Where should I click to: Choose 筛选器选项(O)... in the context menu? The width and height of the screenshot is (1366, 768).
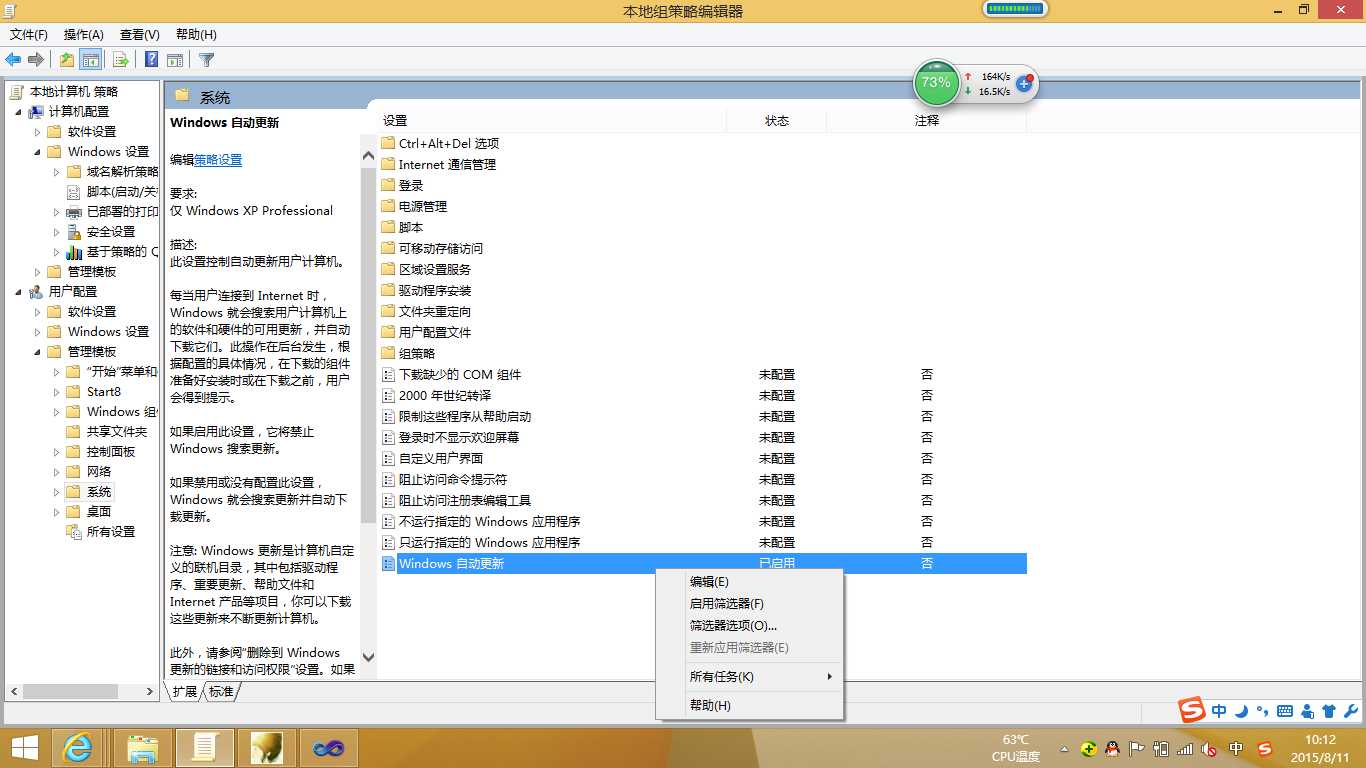click(749, 626)
